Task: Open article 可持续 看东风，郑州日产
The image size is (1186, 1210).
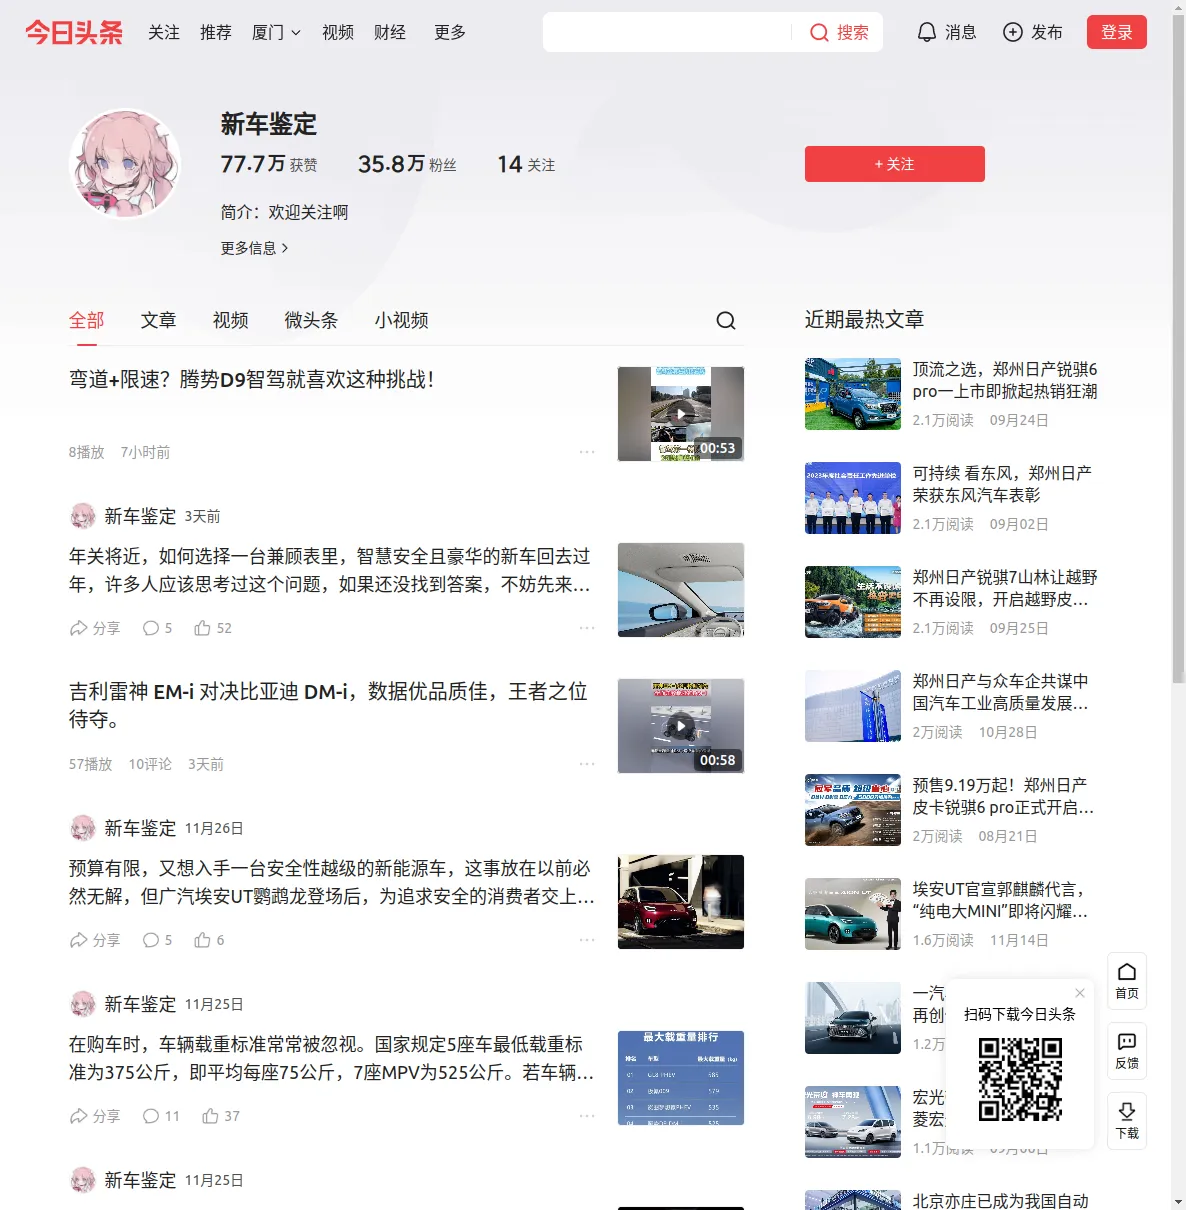Action: point(1002,484)
